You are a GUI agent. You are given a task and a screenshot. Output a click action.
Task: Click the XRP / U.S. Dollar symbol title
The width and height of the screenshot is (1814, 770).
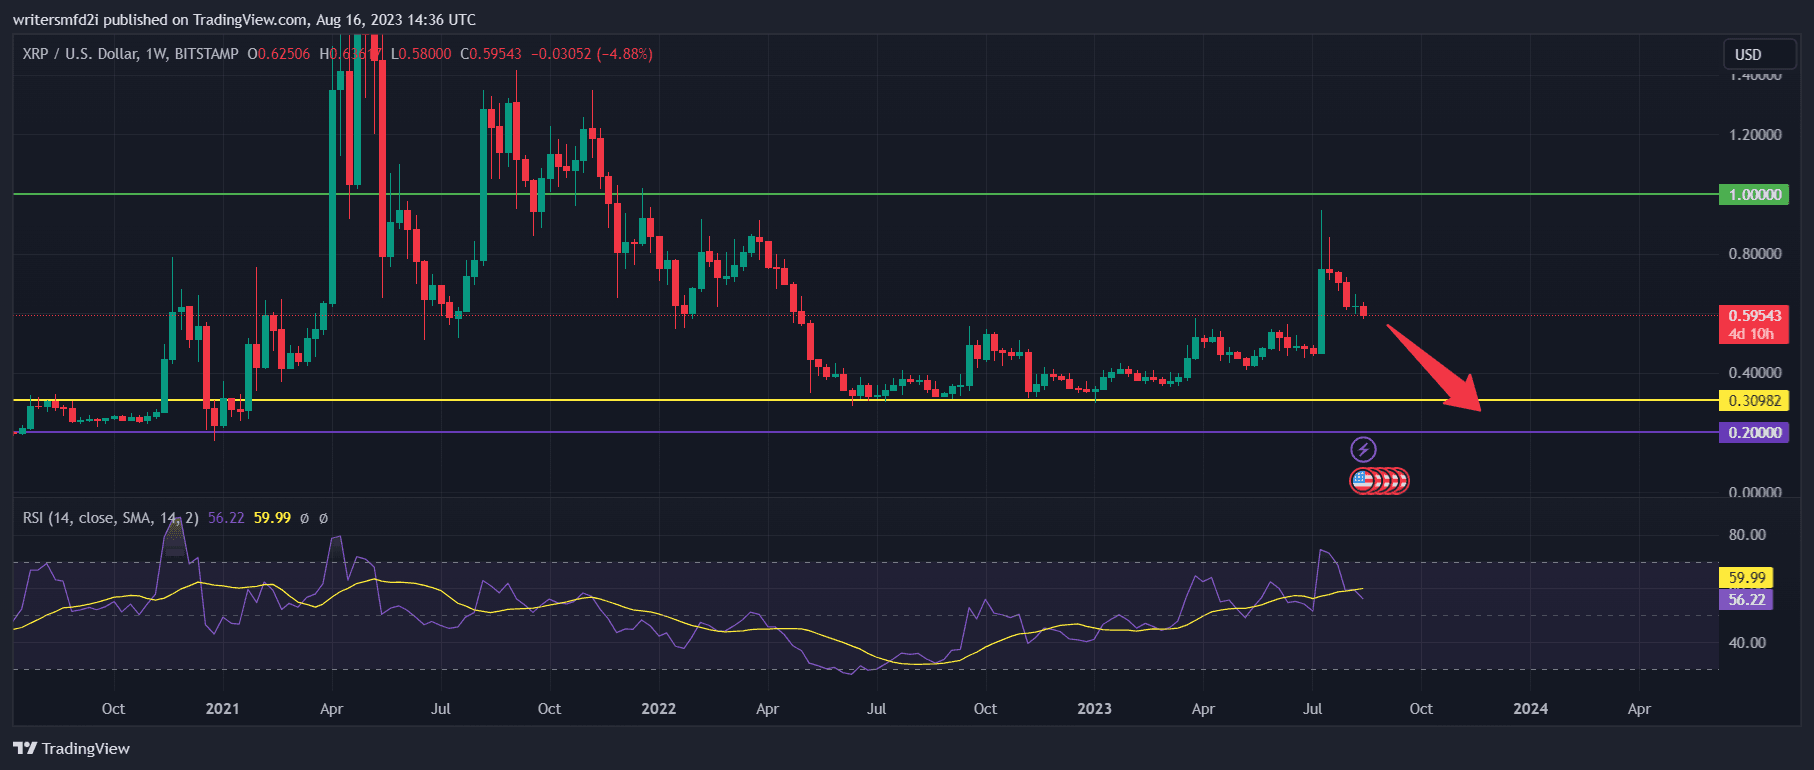[x=80, y=54]
